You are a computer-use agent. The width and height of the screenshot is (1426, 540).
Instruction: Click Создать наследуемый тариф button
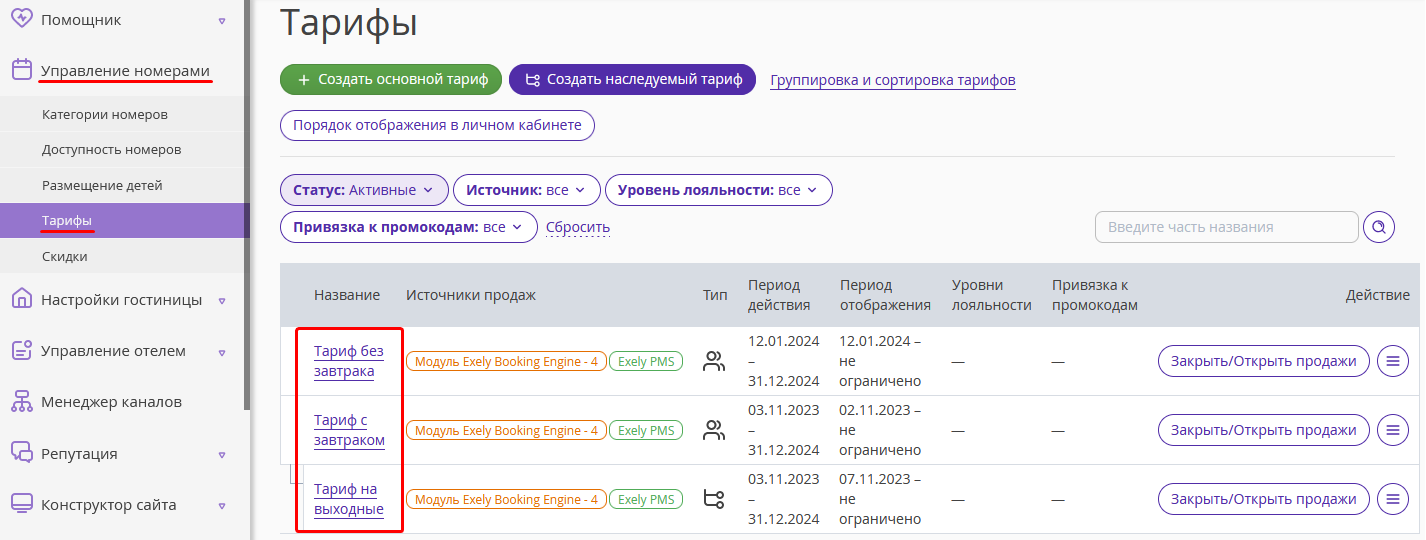[633, 80]
